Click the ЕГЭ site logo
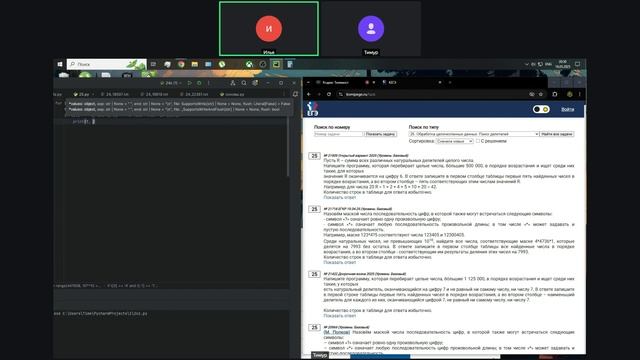The image size is (640, 360). [x=313, y=109]
